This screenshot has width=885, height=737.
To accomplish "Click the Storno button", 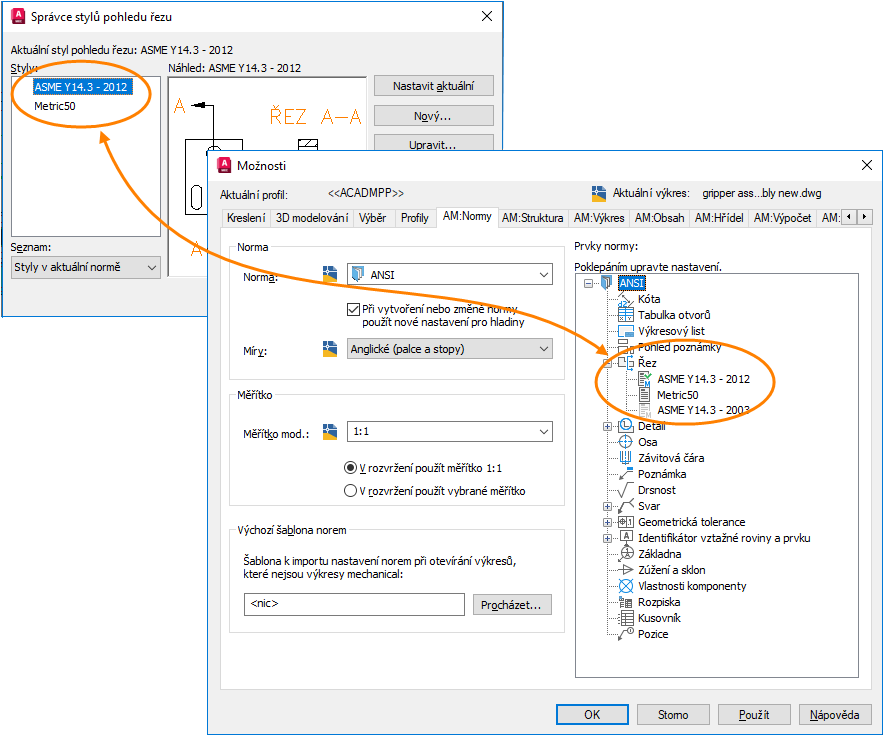I will click(673, 714).
